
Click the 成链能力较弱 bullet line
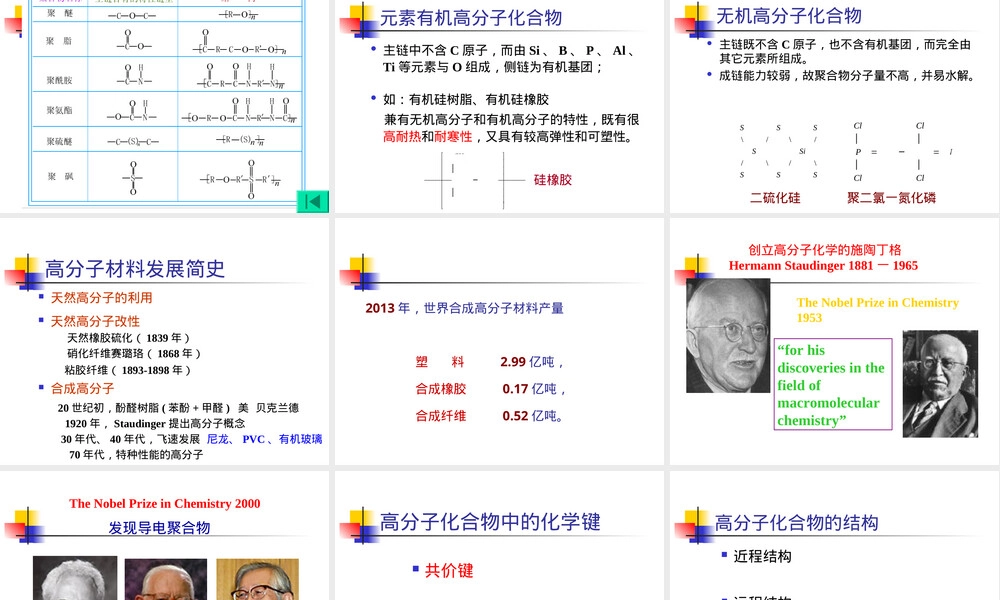(x=847, y=76)
